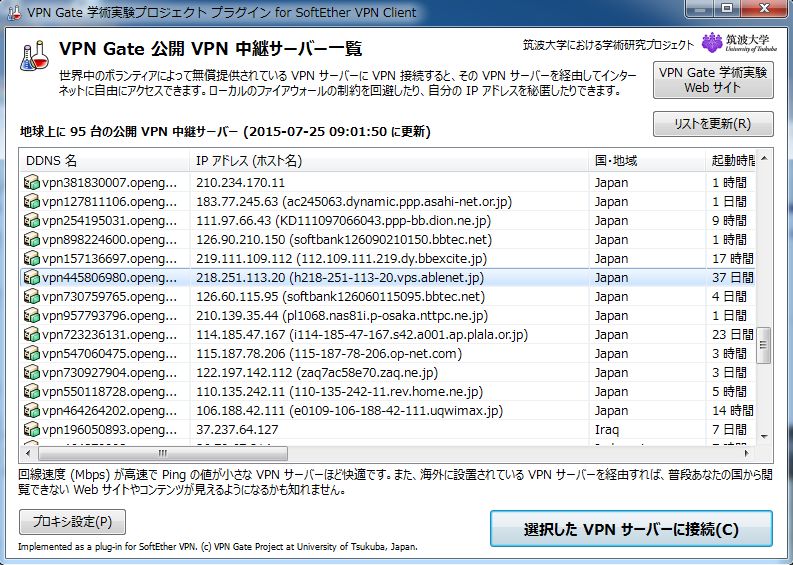Viewport: 793px width, 565px height.
Task: Open VPN Gate 学術実験 Web サイト
Action: [713, 80]
